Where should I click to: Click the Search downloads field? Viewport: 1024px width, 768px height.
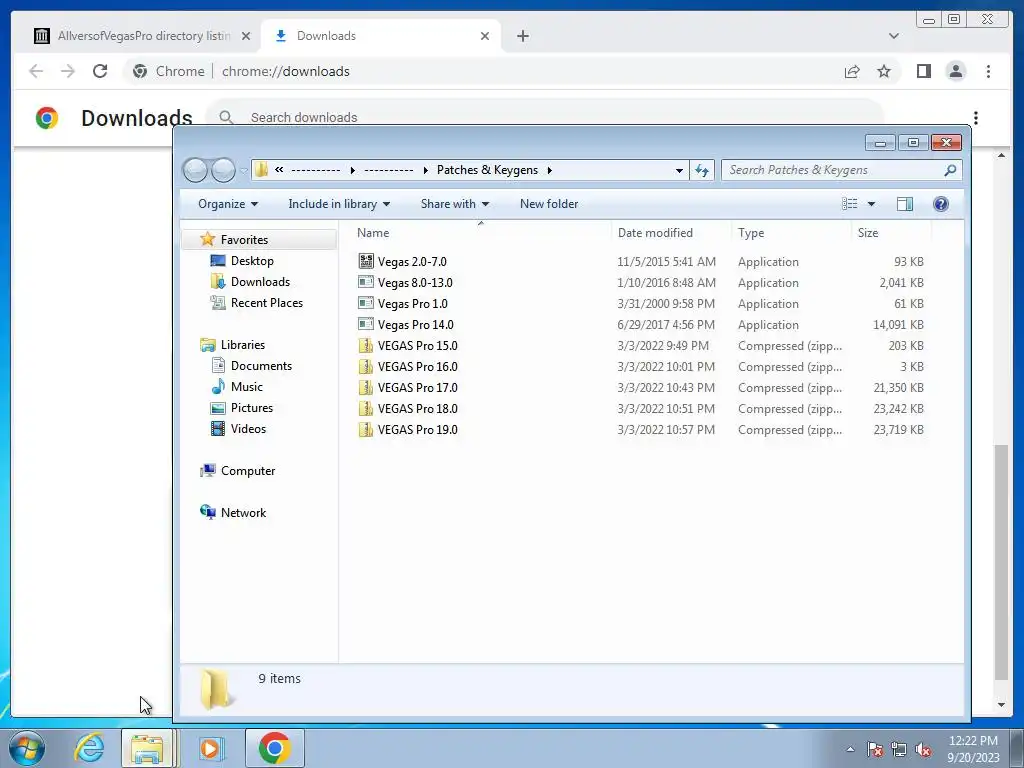545,118
